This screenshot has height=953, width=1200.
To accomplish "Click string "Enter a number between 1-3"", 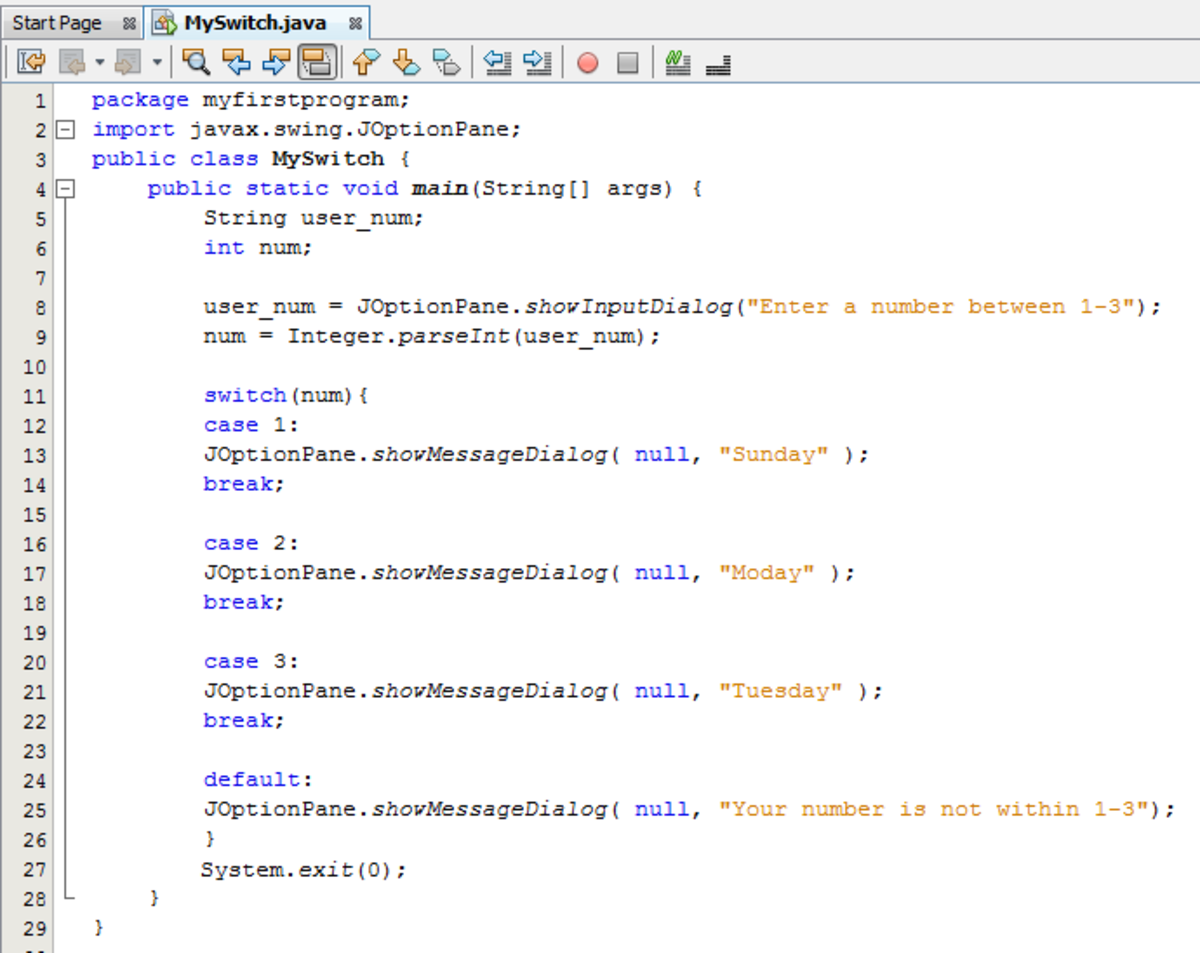I will (x=943, y=306).
